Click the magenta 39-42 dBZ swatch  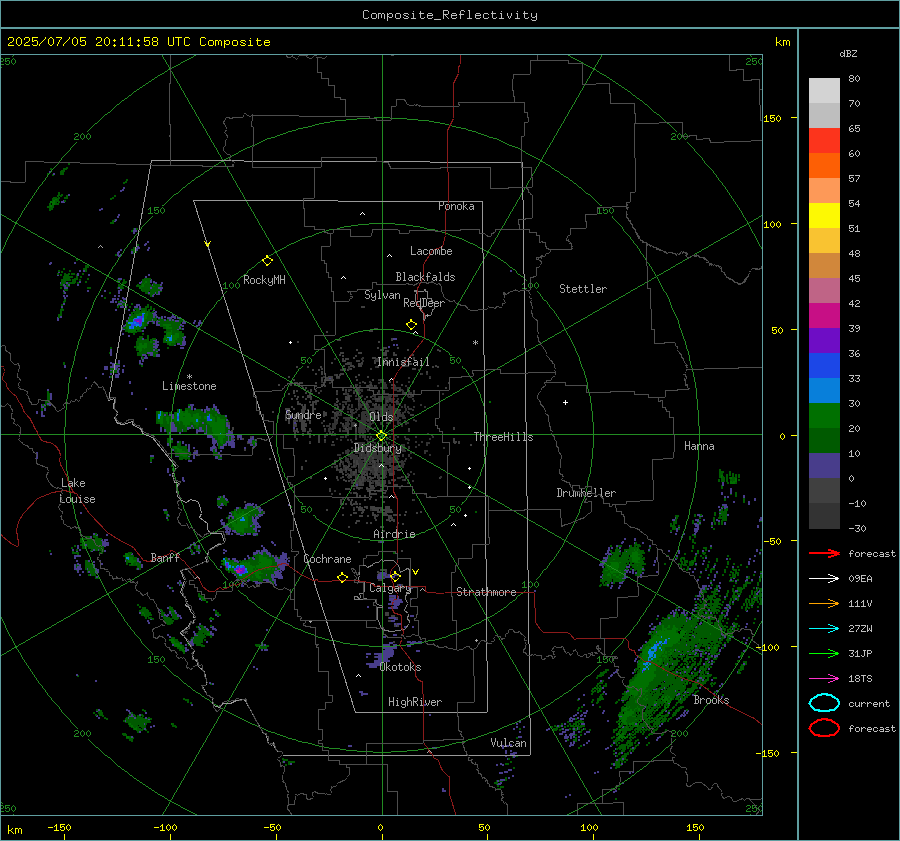point(824,316)
